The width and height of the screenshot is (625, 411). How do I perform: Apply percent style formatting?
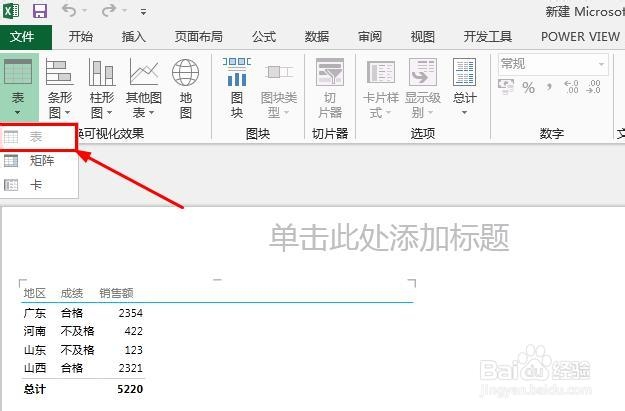point(529,87)
